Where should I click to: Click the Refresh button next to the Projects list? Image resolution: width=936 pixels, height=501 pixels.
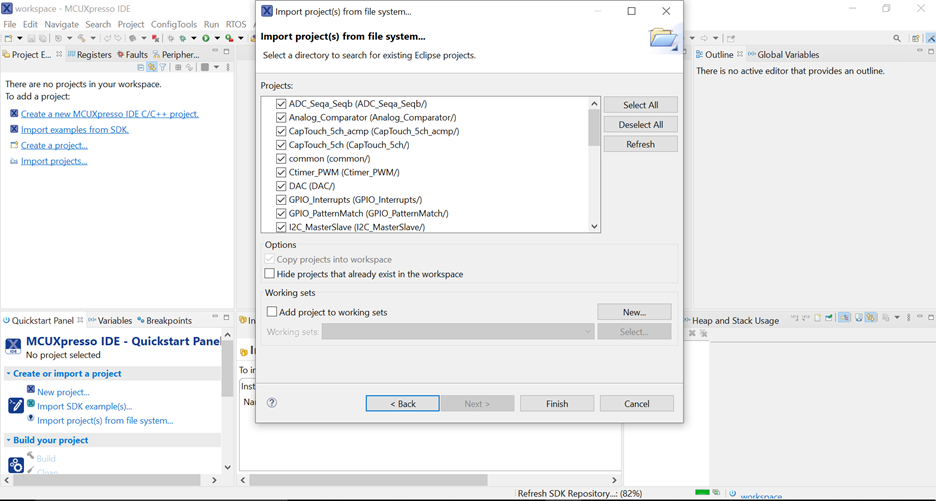tap(641, 144)
